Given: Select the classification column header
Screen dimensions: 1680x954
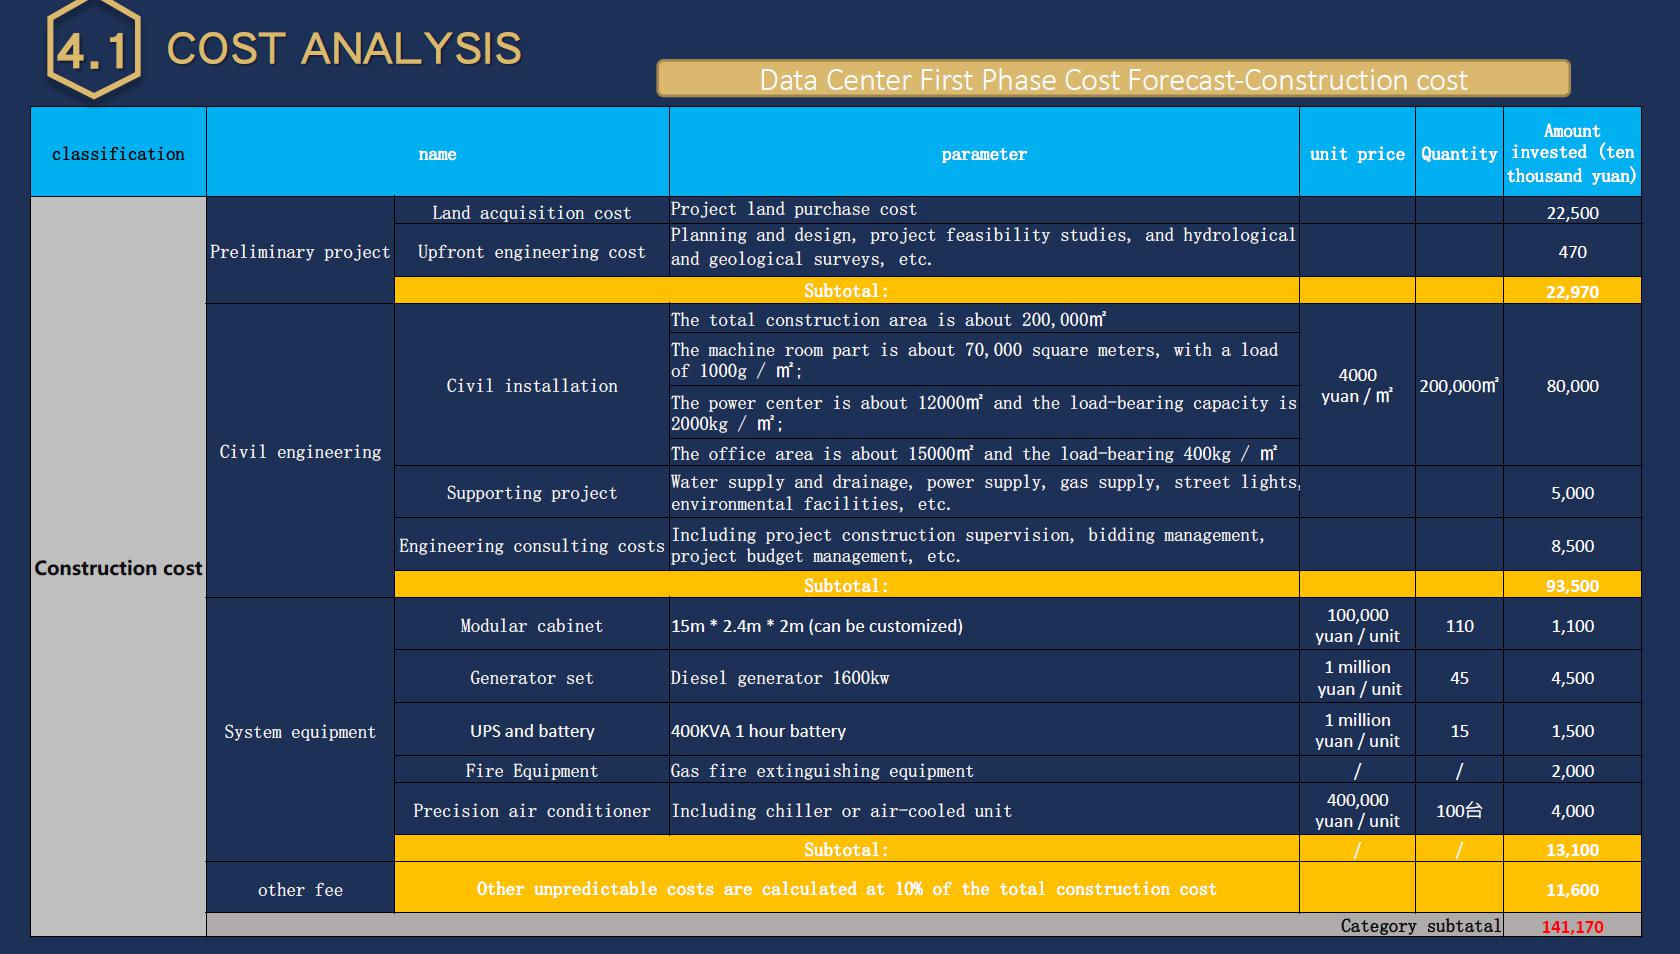Looking at the screenshot, I should pyautogui.click(x=118, y=153).
